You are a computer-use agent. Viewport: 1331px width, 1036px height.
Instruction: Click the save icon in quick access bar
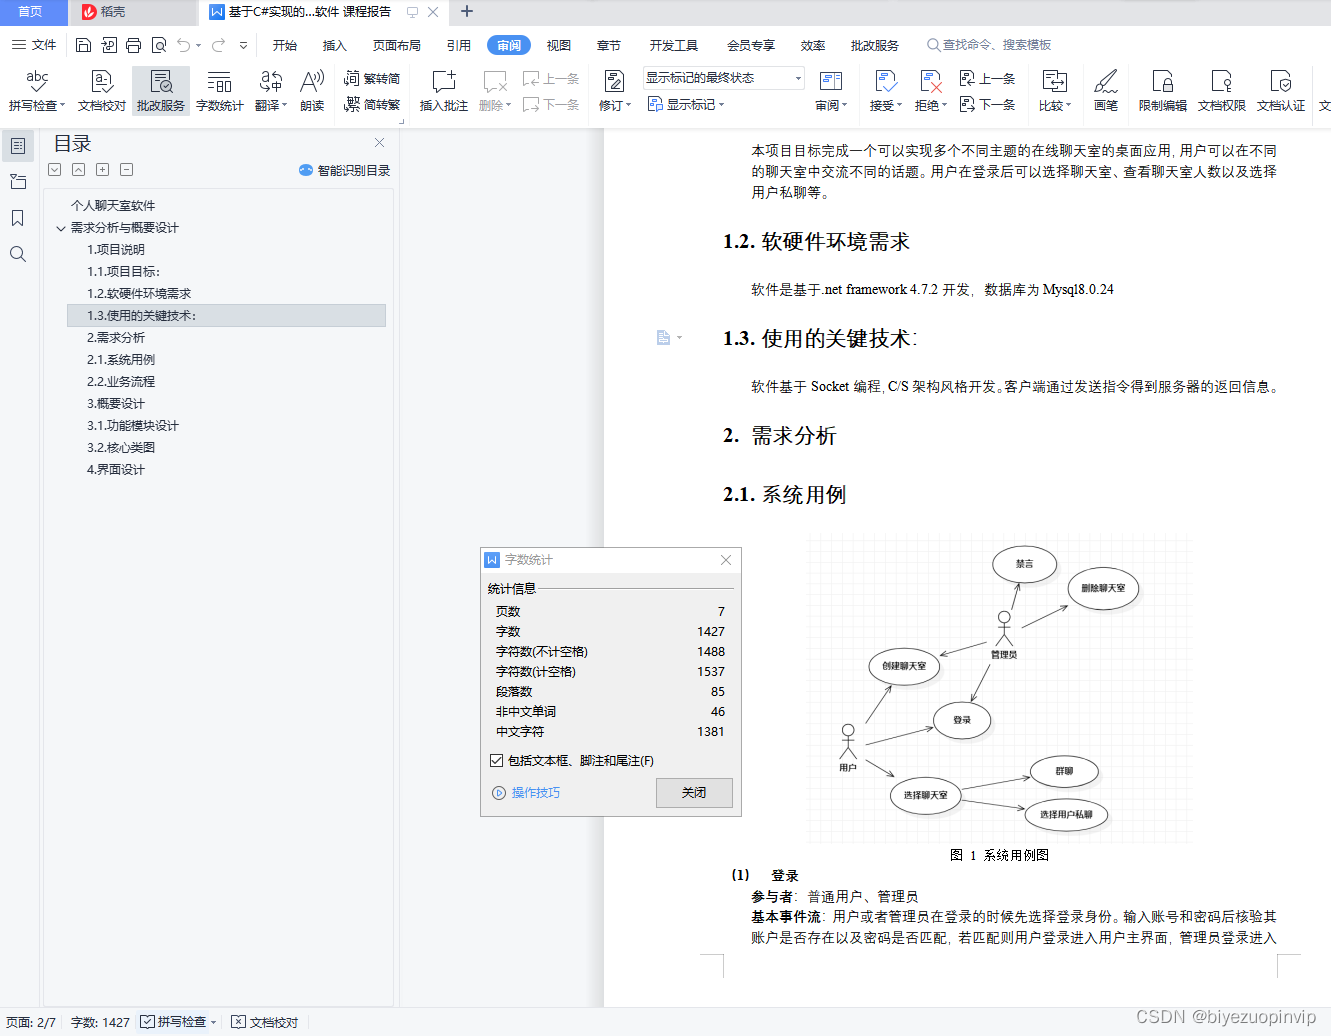tap(84, 45)
